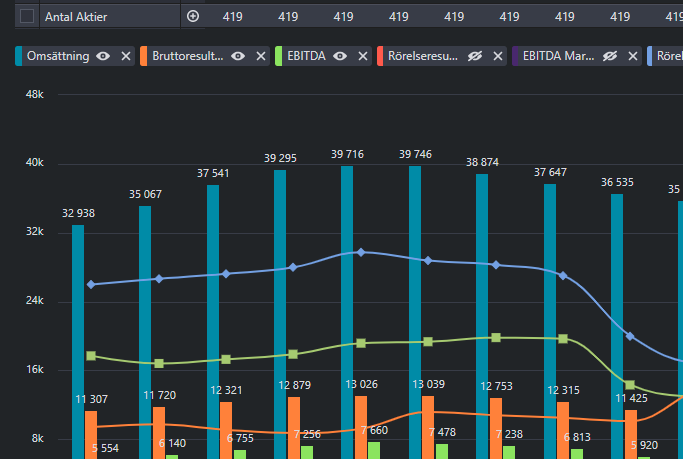Click the 48k axis label
This screenshot has width=683, height=459.
[x=34, y=94]
